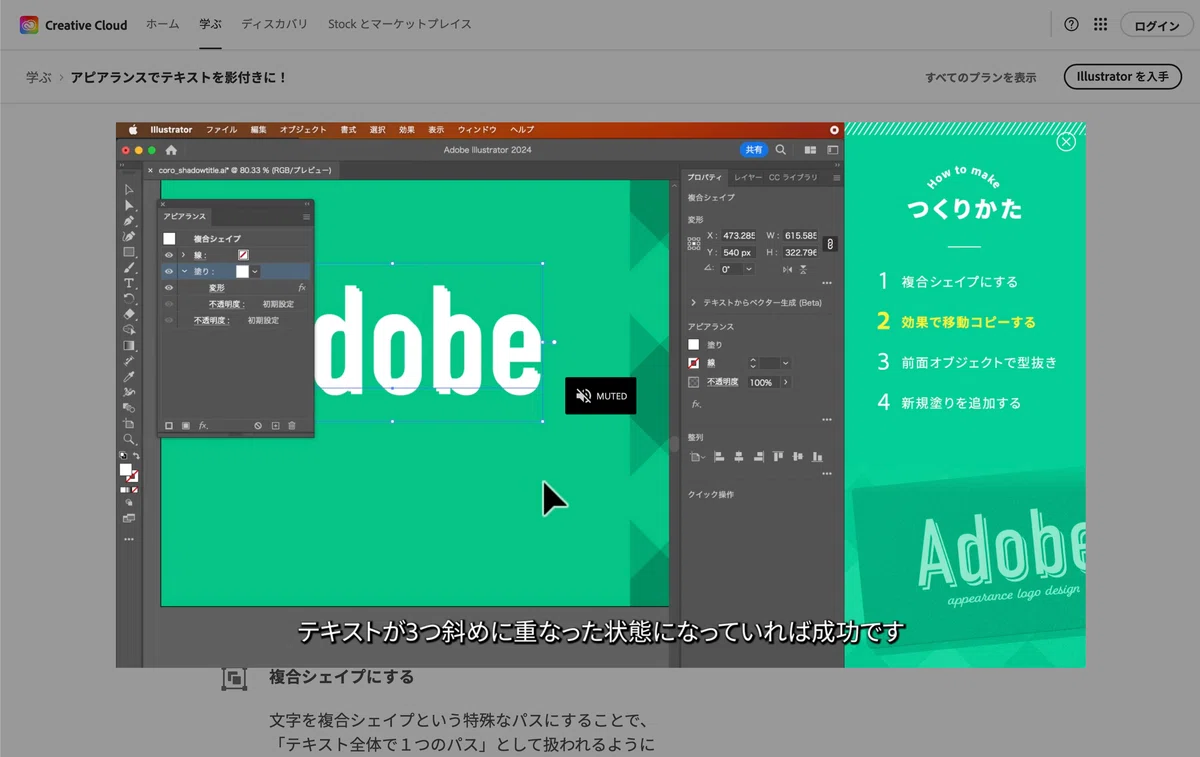
Task: Click the constrain width and height link icon
Action: coord(829,244)
